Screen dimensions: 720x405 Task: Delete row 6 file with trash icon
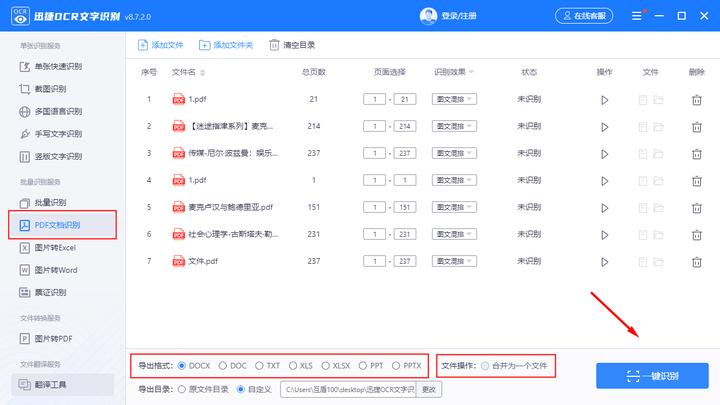pyautogui.click(x=697, y=235)
